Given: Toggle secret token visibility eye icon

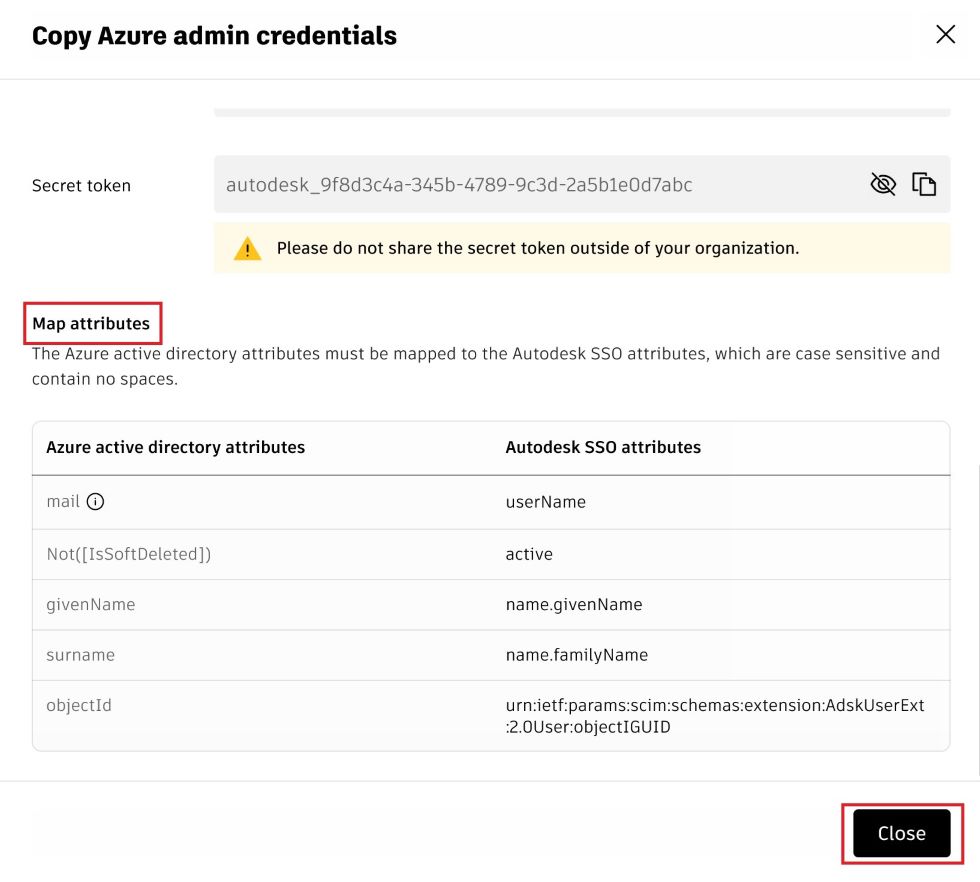Looking at the screenshot, I should (883, 184).
